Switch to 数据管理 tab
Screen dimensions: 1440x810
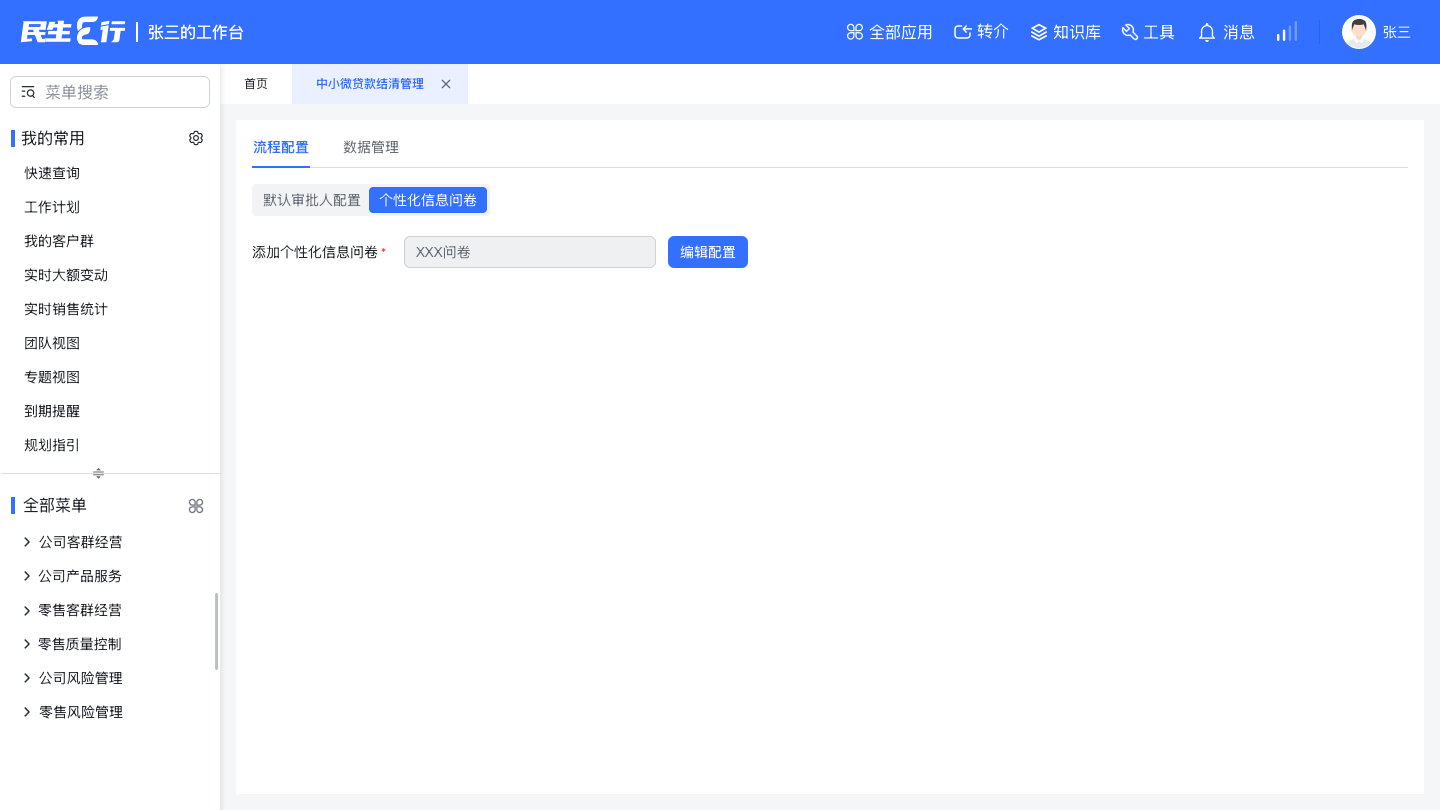click(x=371, y=147)
